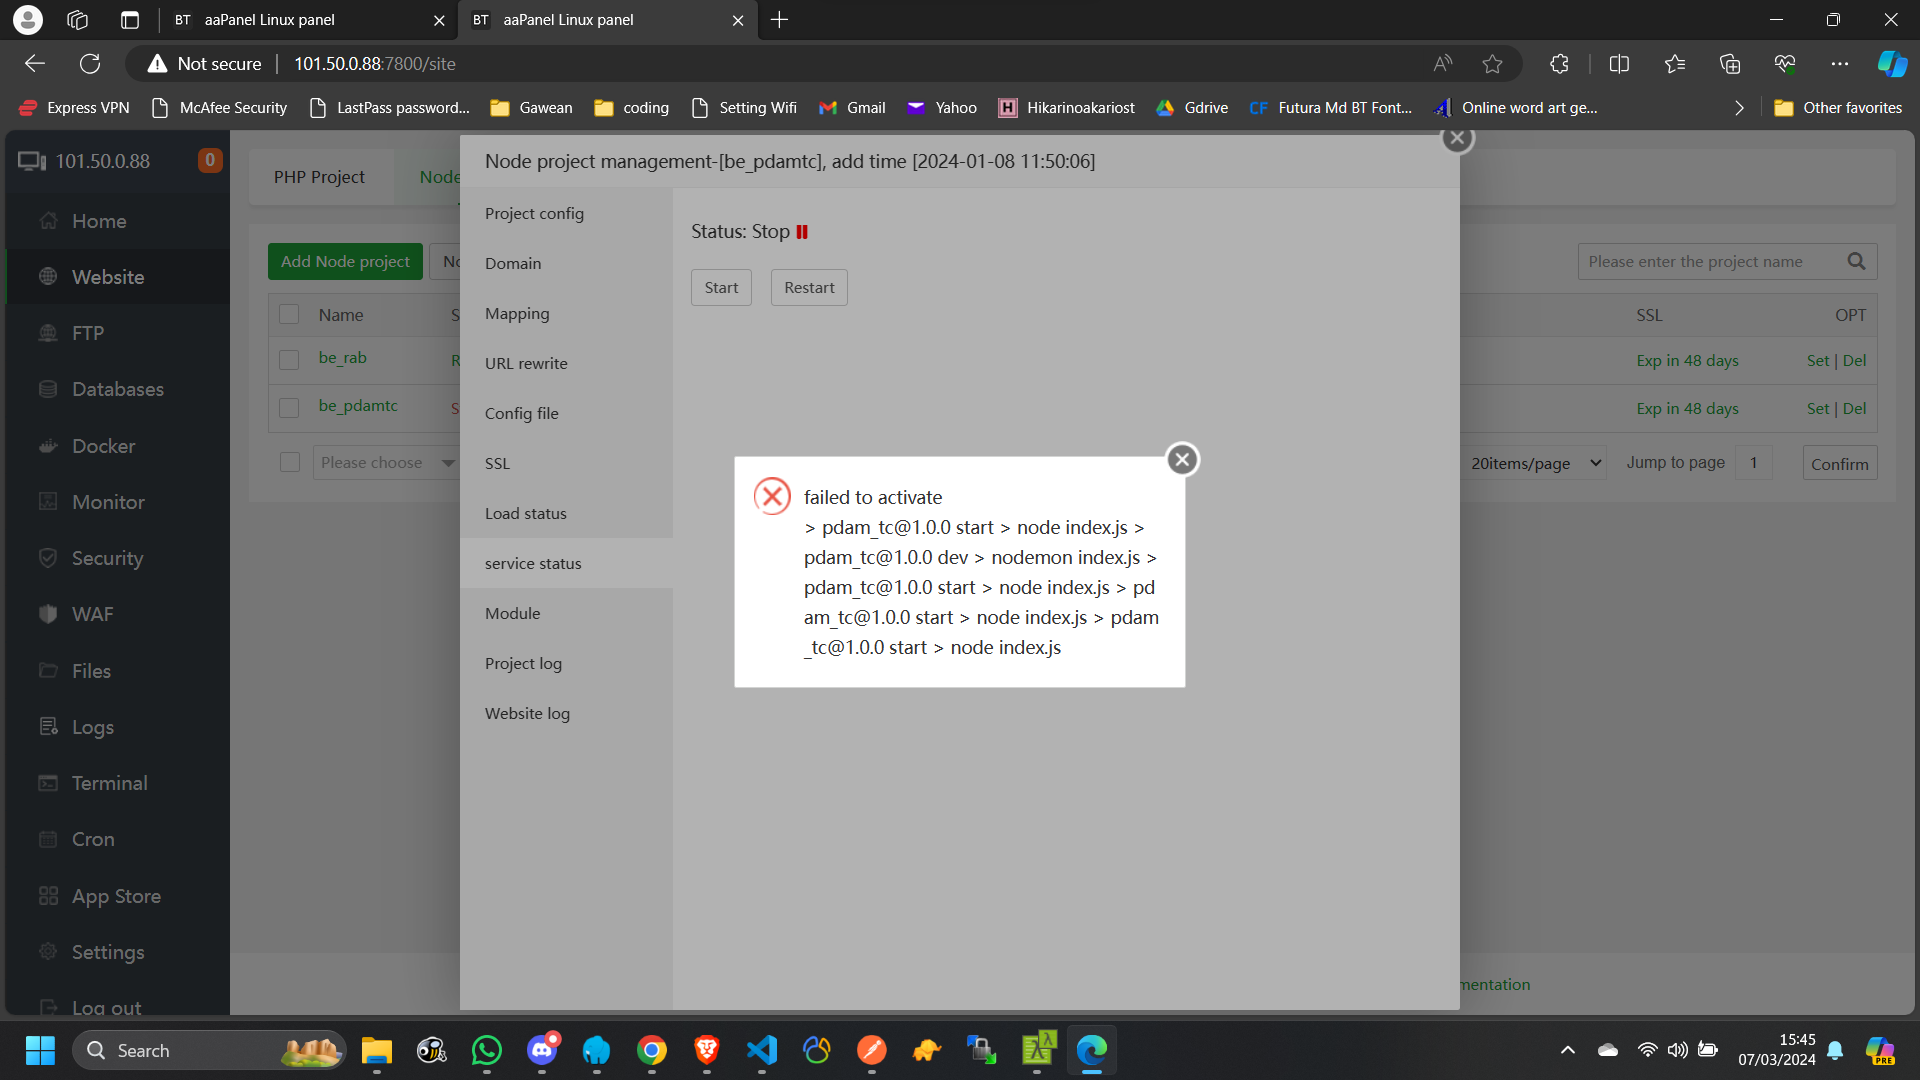Viewport: 1920px width, 1080px height.
Task: Open the Cron section in sidebar
Action: tap(92, 839)
